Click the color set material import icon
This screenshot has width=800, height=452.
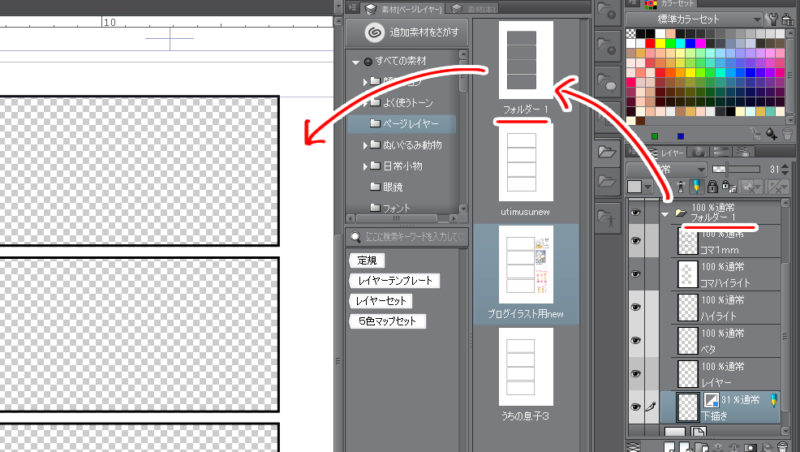(788, 19)
